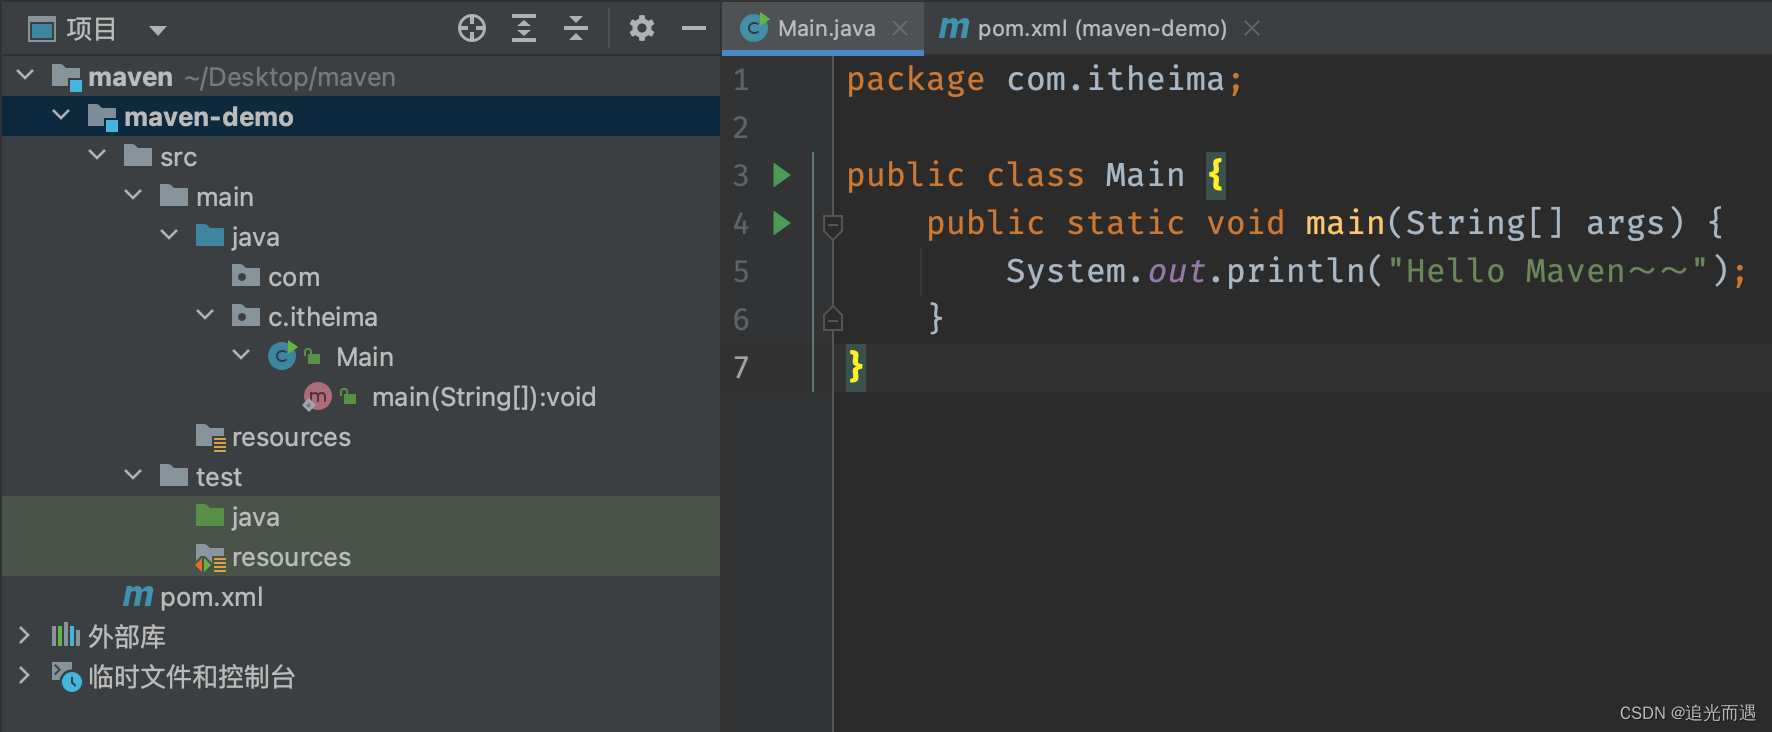Click the "Hello Maven~~" string literal
Screen dimensions: 1772x732
tap(1546, 271)
